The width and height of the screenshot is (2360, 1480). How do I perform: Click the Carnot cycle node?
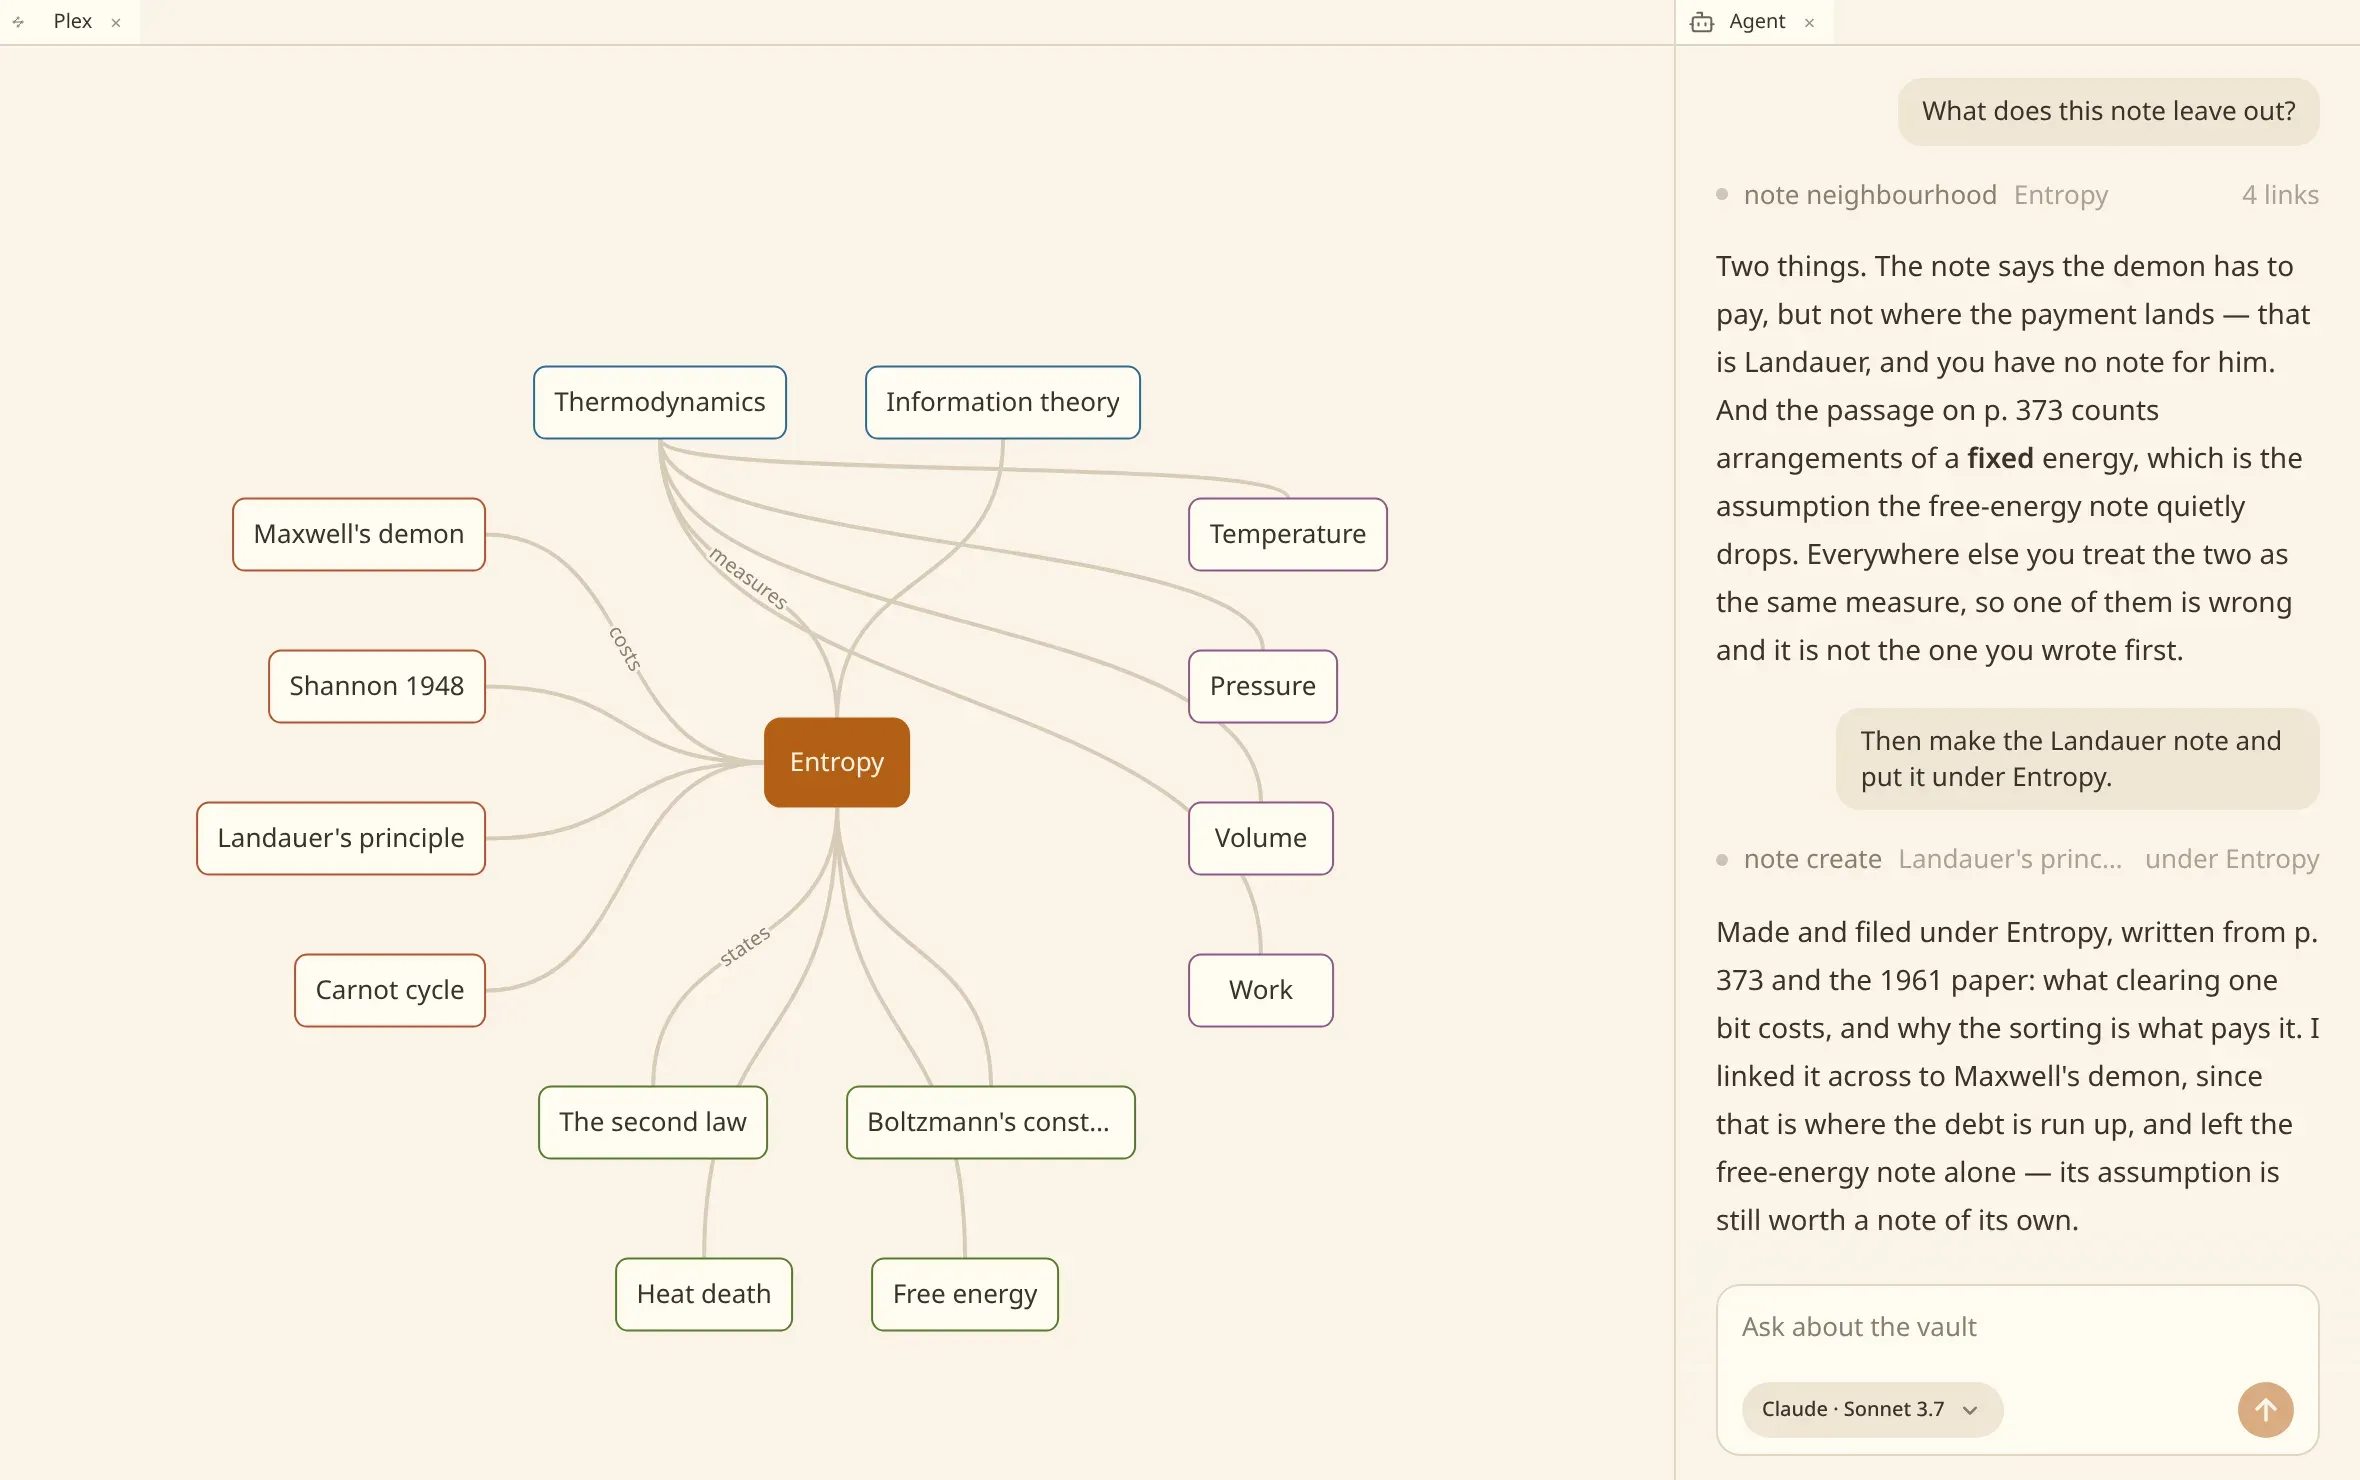tap(390, 990)
